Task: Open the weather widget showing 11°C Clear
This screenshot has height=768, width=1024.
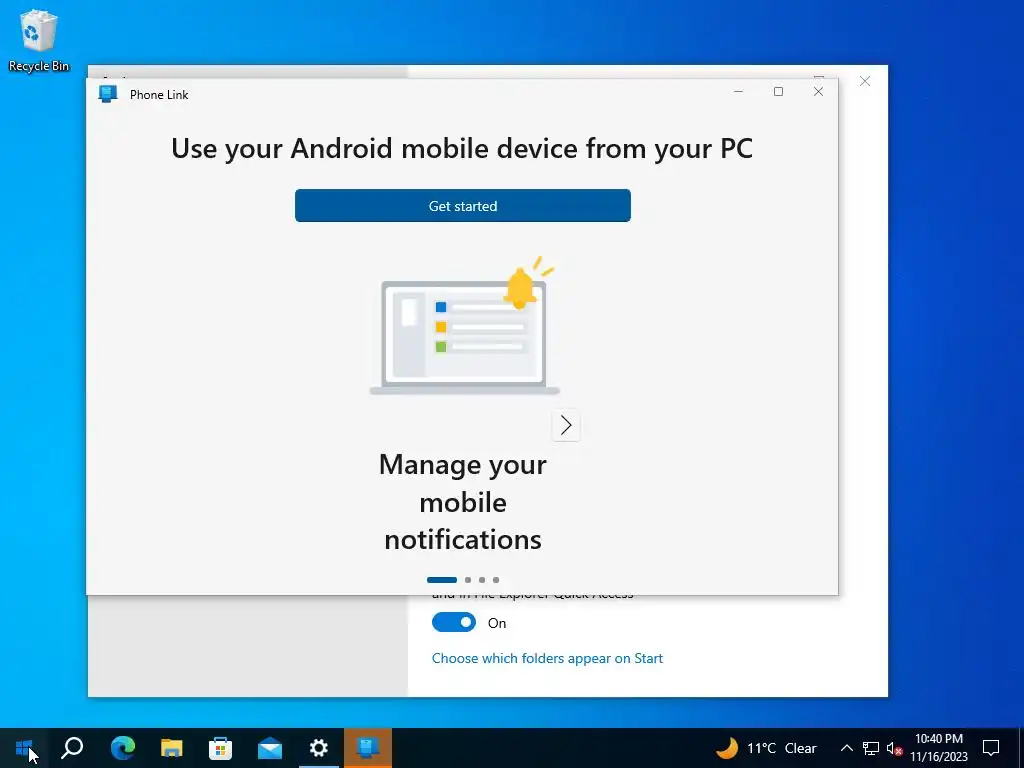Action: point(767,748)
